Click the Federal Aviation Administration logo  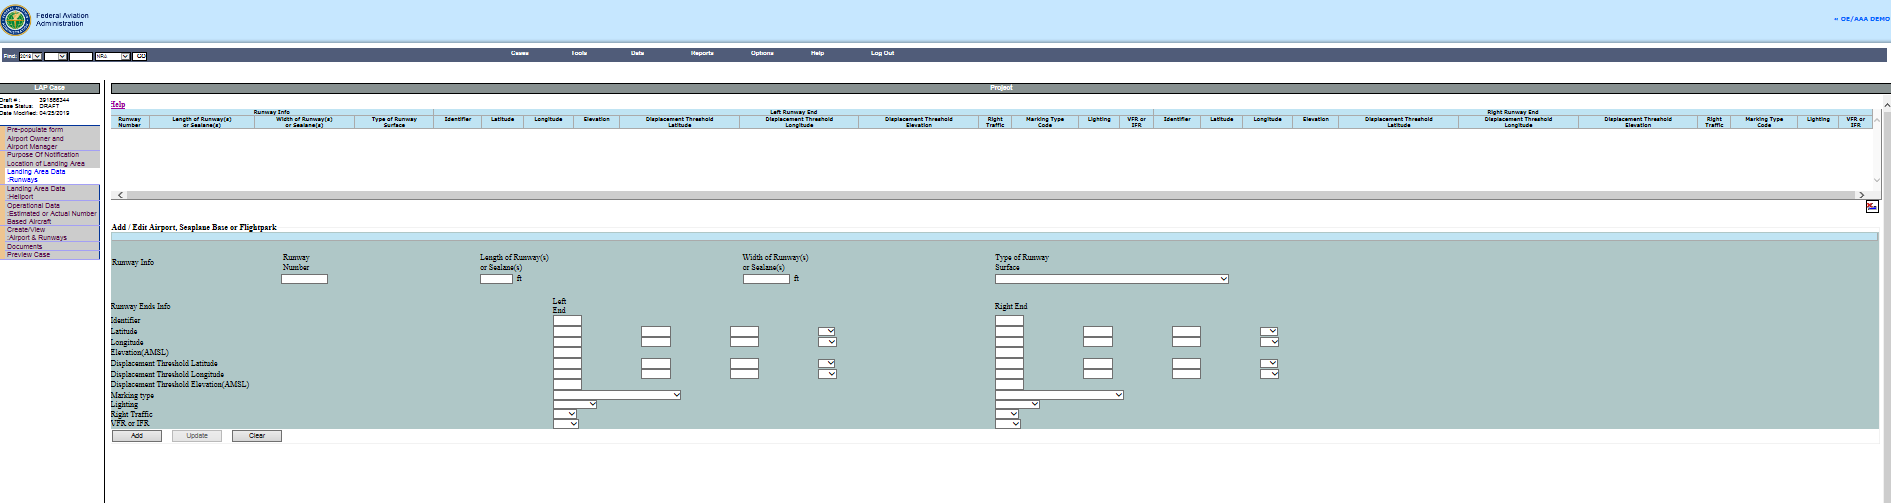16,19
